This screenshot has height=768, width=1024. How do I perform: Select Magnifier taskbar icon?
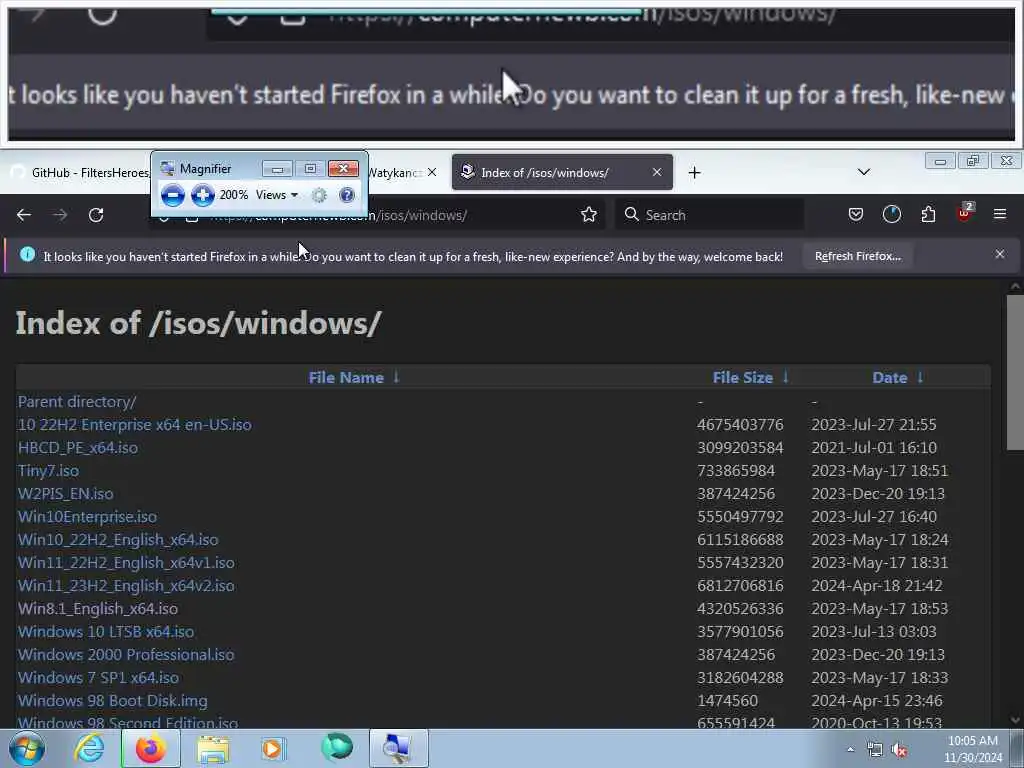point(398,748)
